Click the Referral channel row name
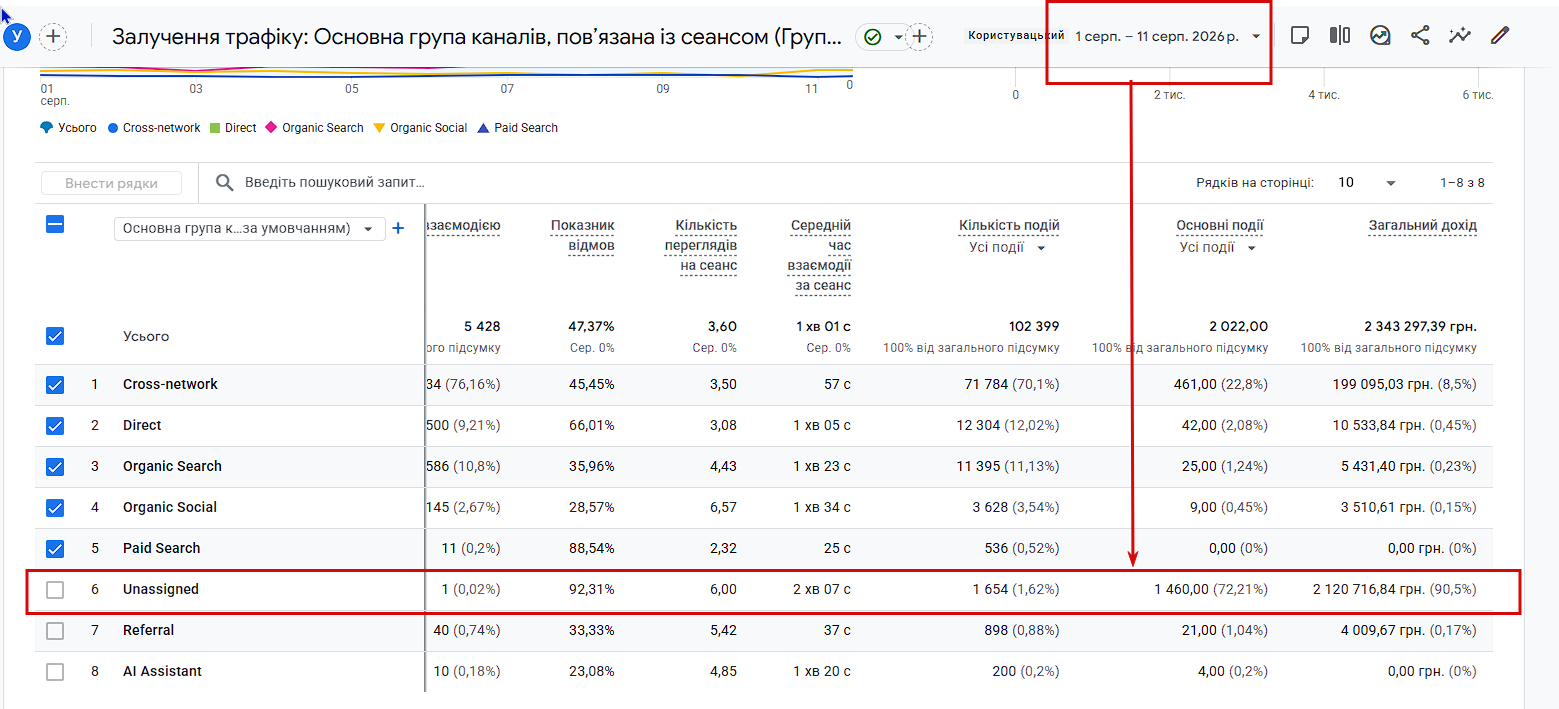The image size is (1559, 709). pyautogui.click(x=148, y=630)
